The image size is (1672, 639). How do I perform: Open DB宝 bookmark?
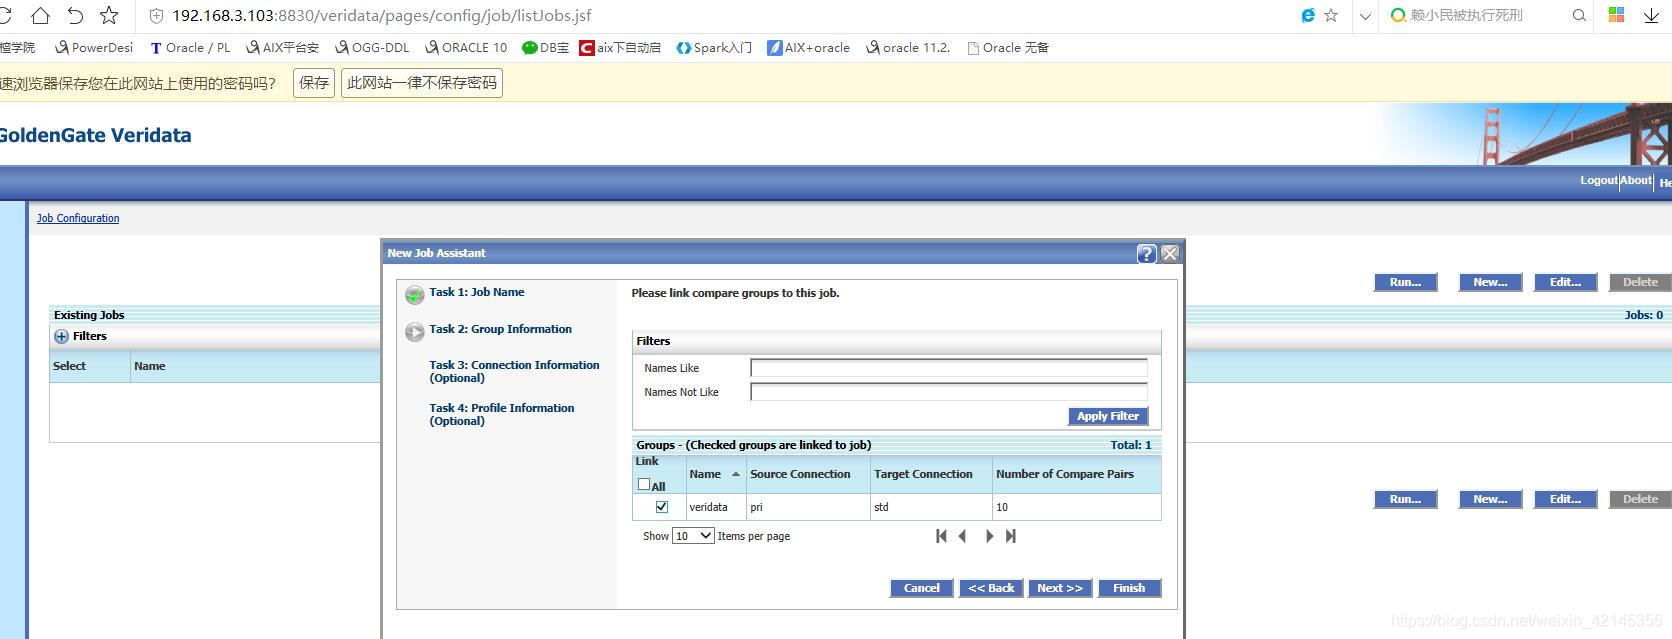(545, 47)
